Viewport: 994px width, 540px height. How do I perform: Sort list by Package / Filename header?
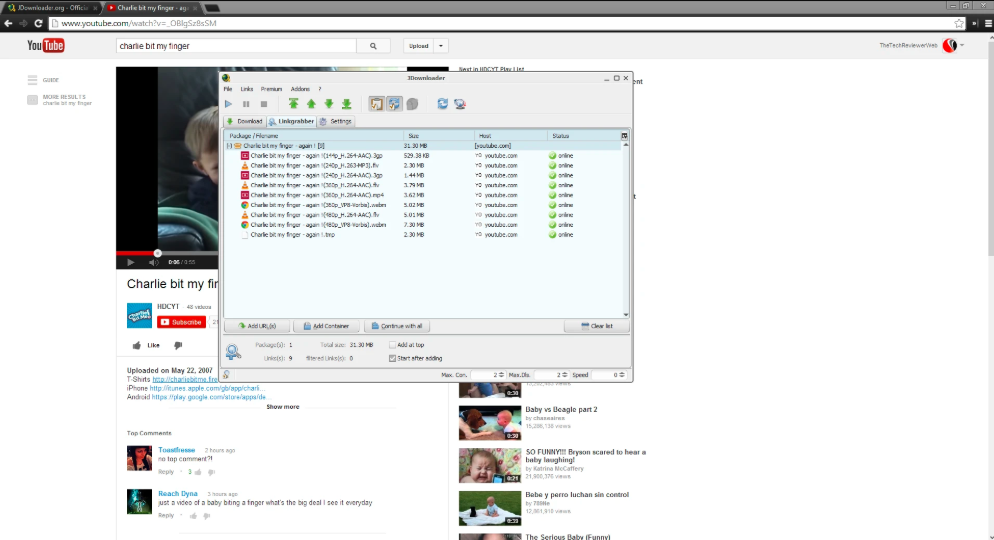click(x=314, y=136)
